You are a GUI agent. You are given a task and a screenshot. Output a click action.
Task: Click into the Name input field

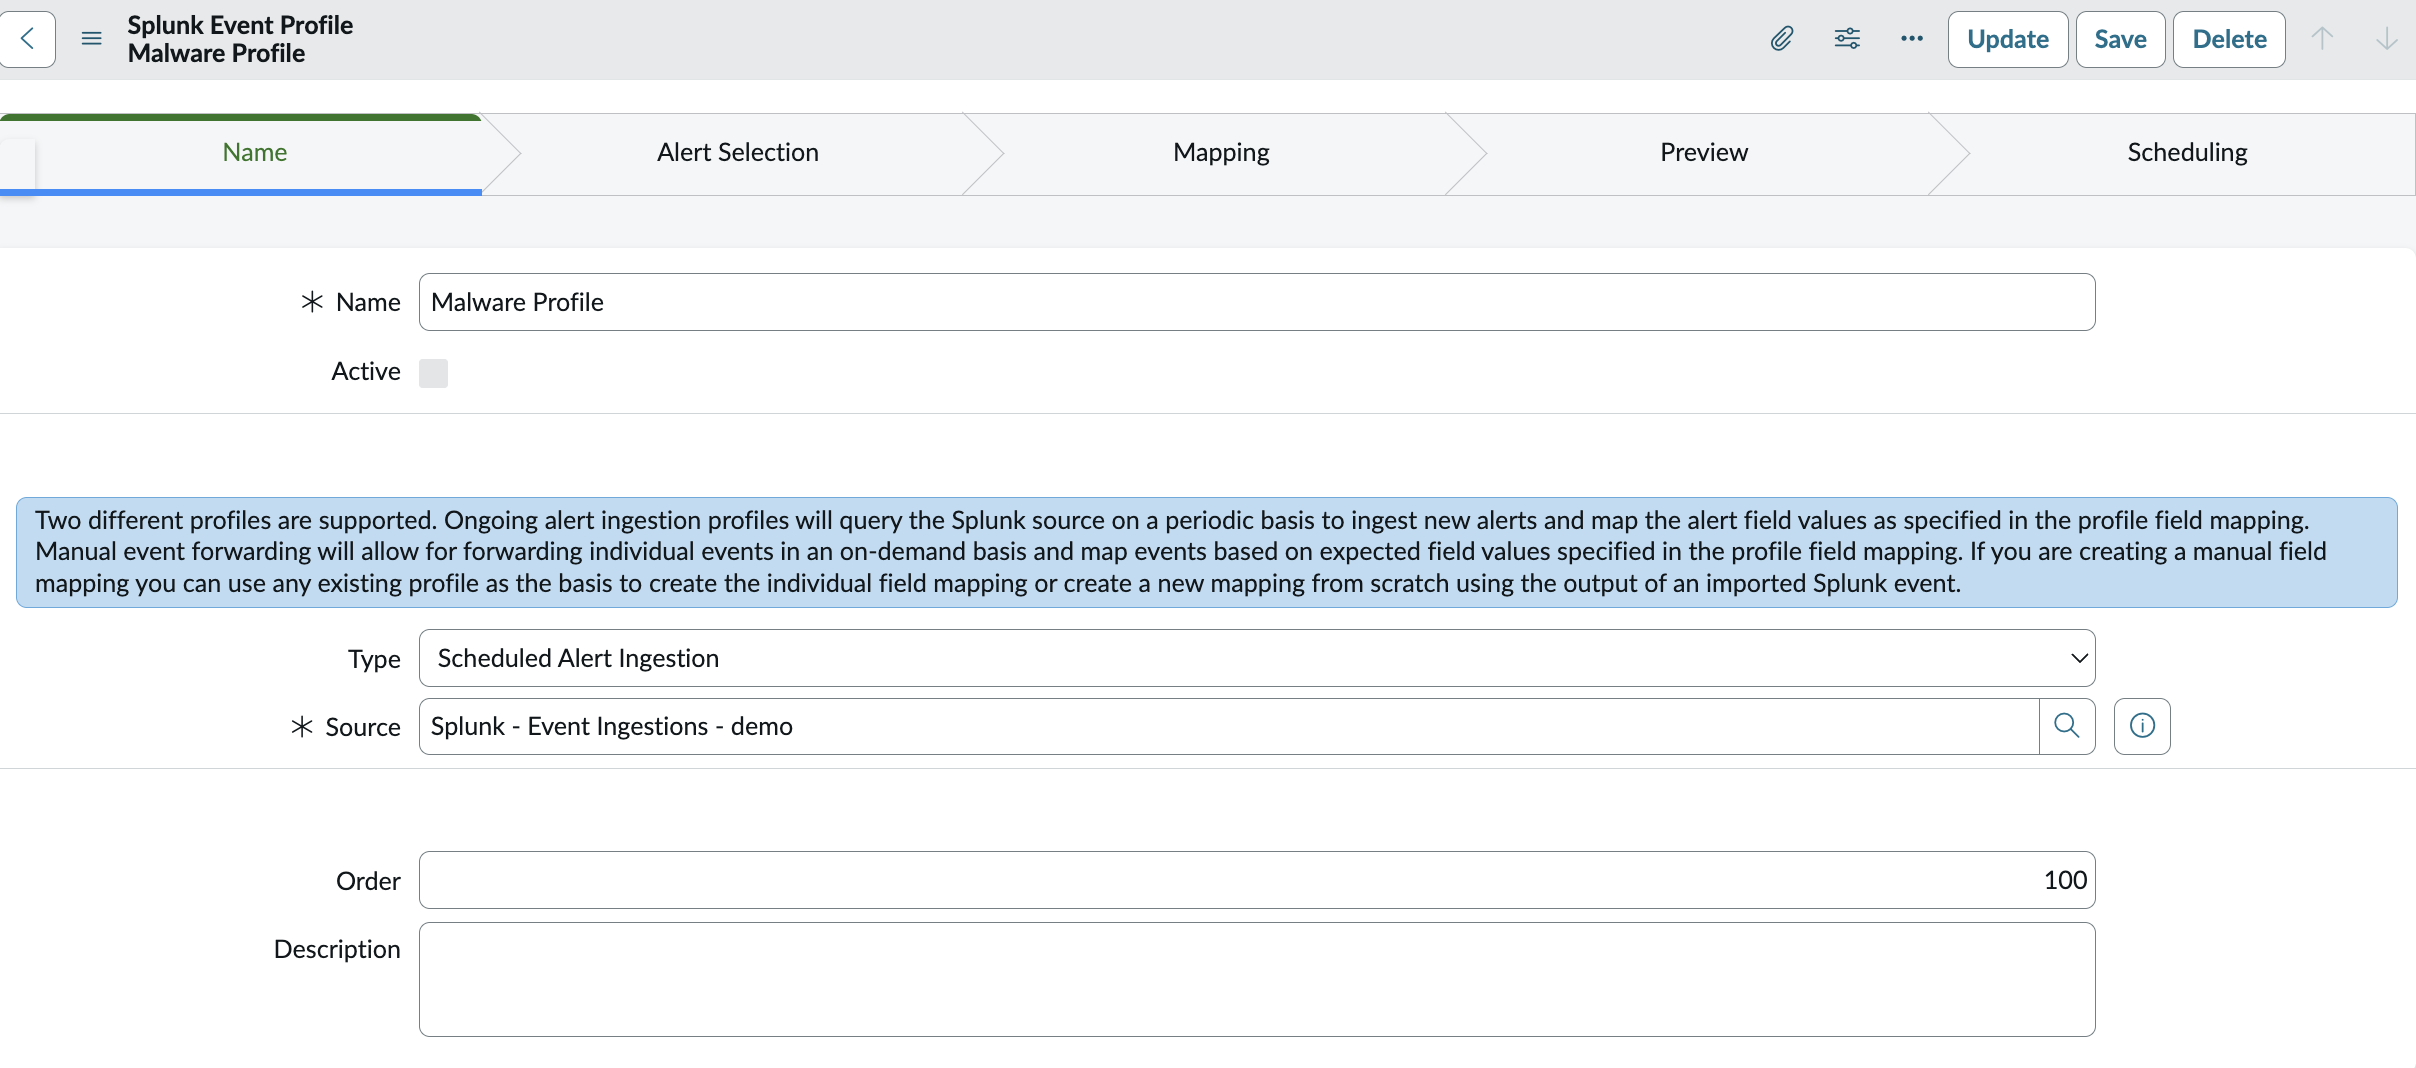[1257, 302]
